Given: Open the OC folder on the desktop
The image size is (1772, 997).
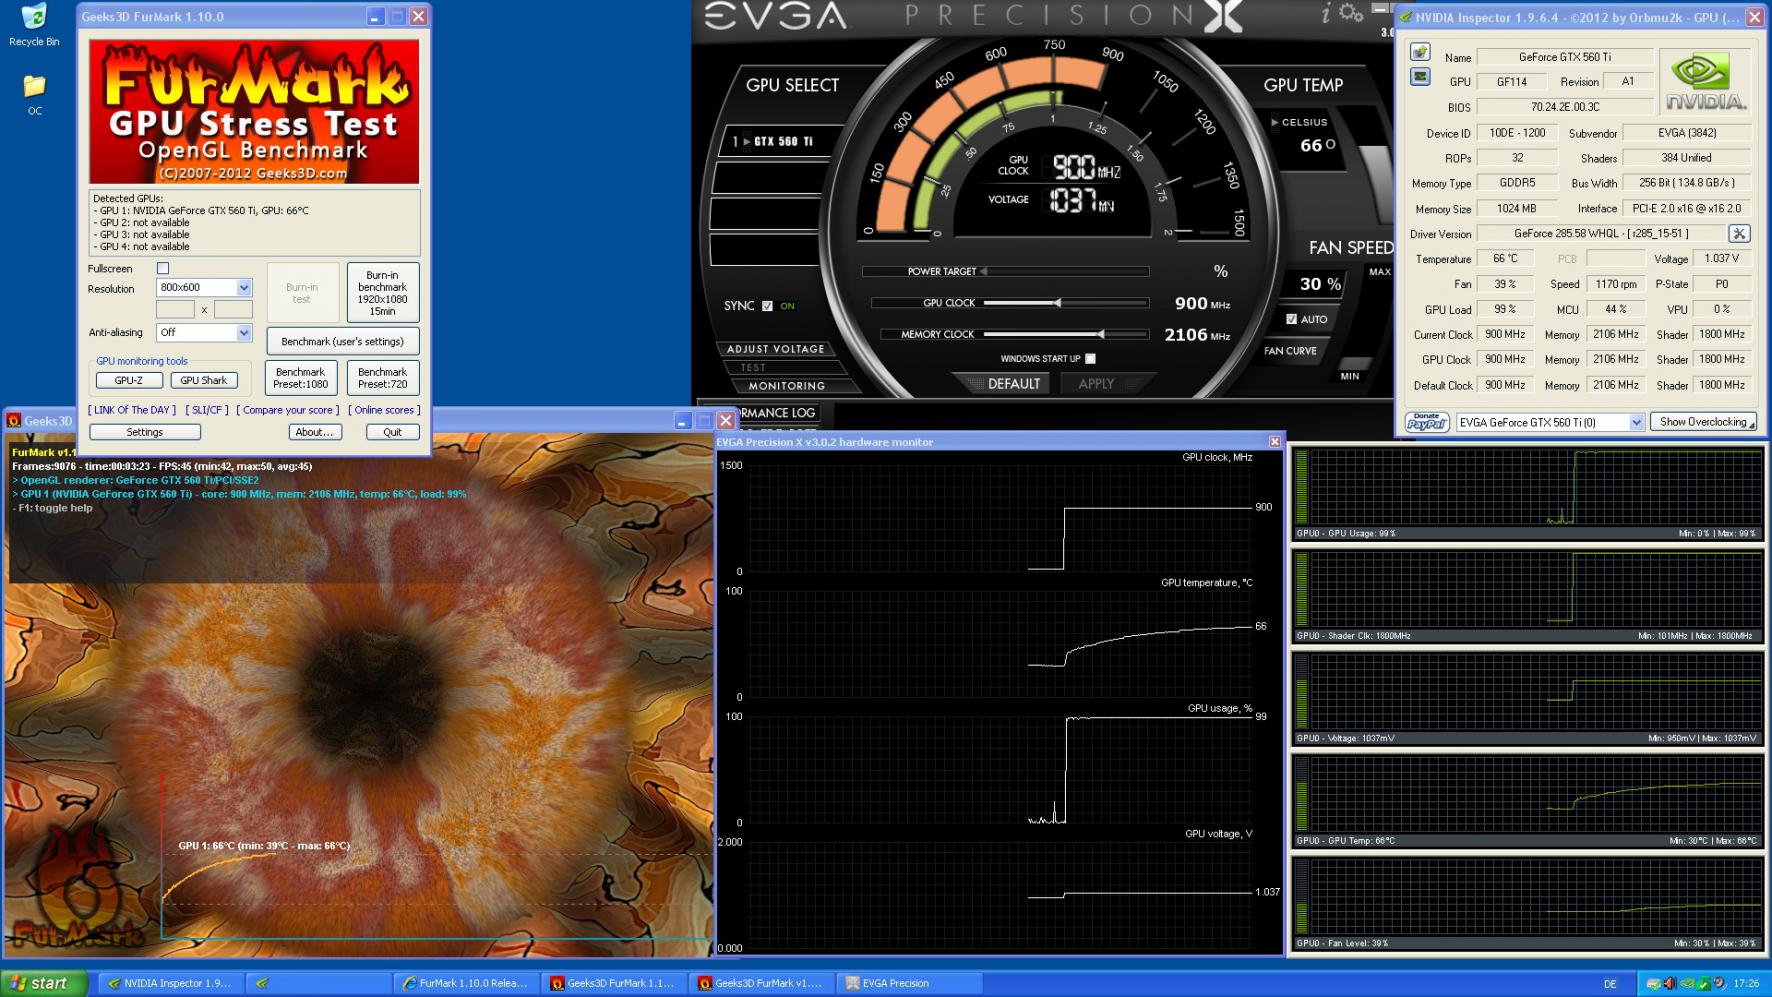Looking at the screenshot, I should tap(35, 95).
